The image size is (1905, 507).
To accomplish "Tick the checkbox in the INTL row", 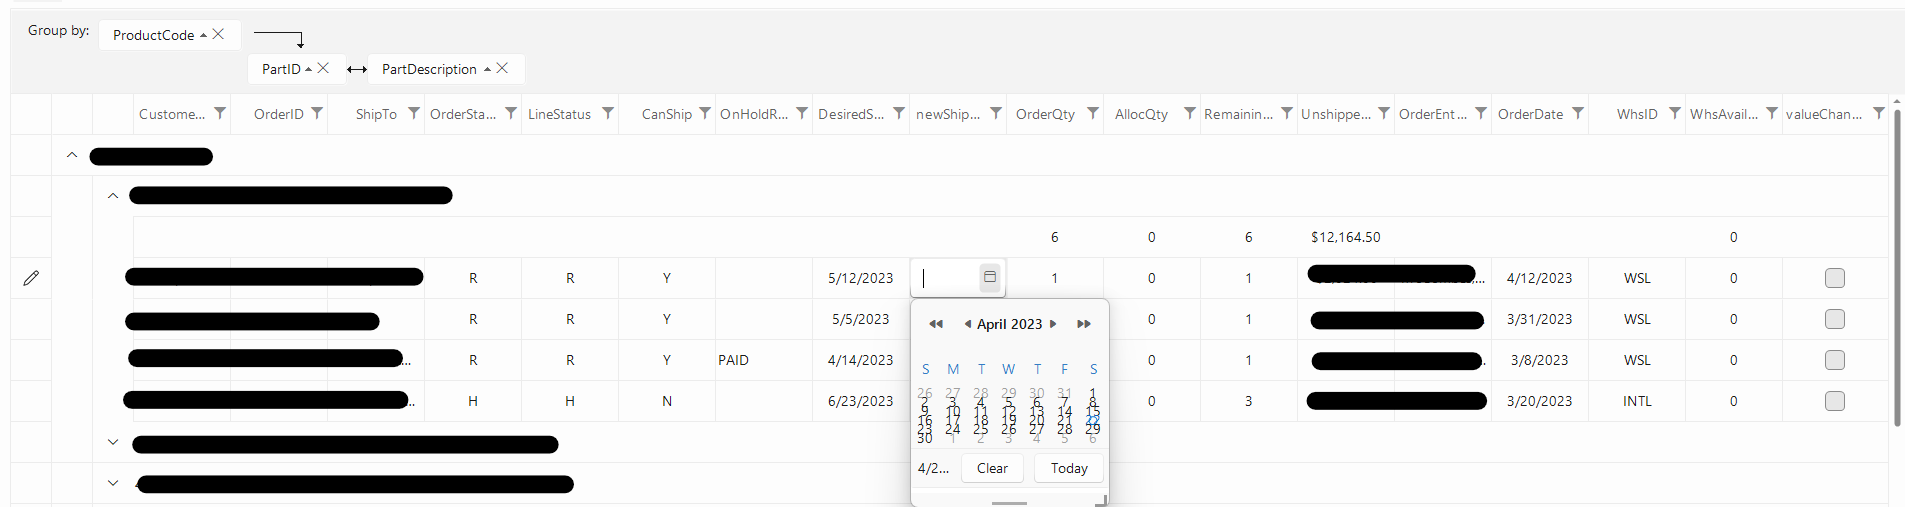I will click(1834, 401).
